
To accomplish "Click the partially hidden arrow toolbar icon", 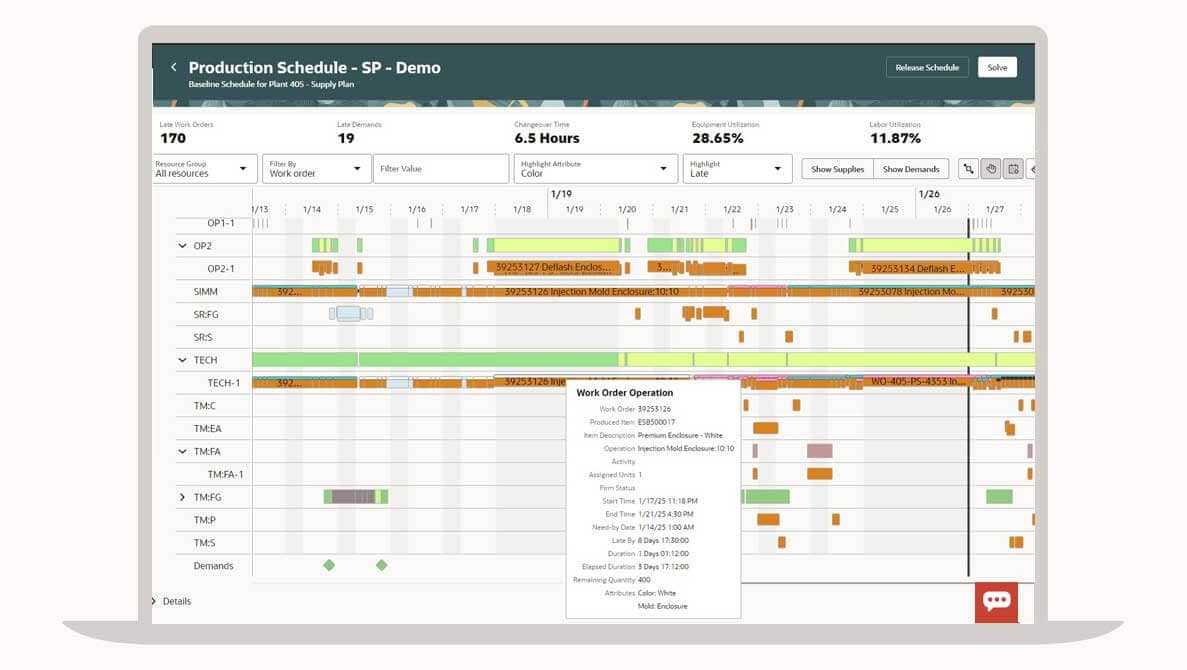I will (1031, 169).
